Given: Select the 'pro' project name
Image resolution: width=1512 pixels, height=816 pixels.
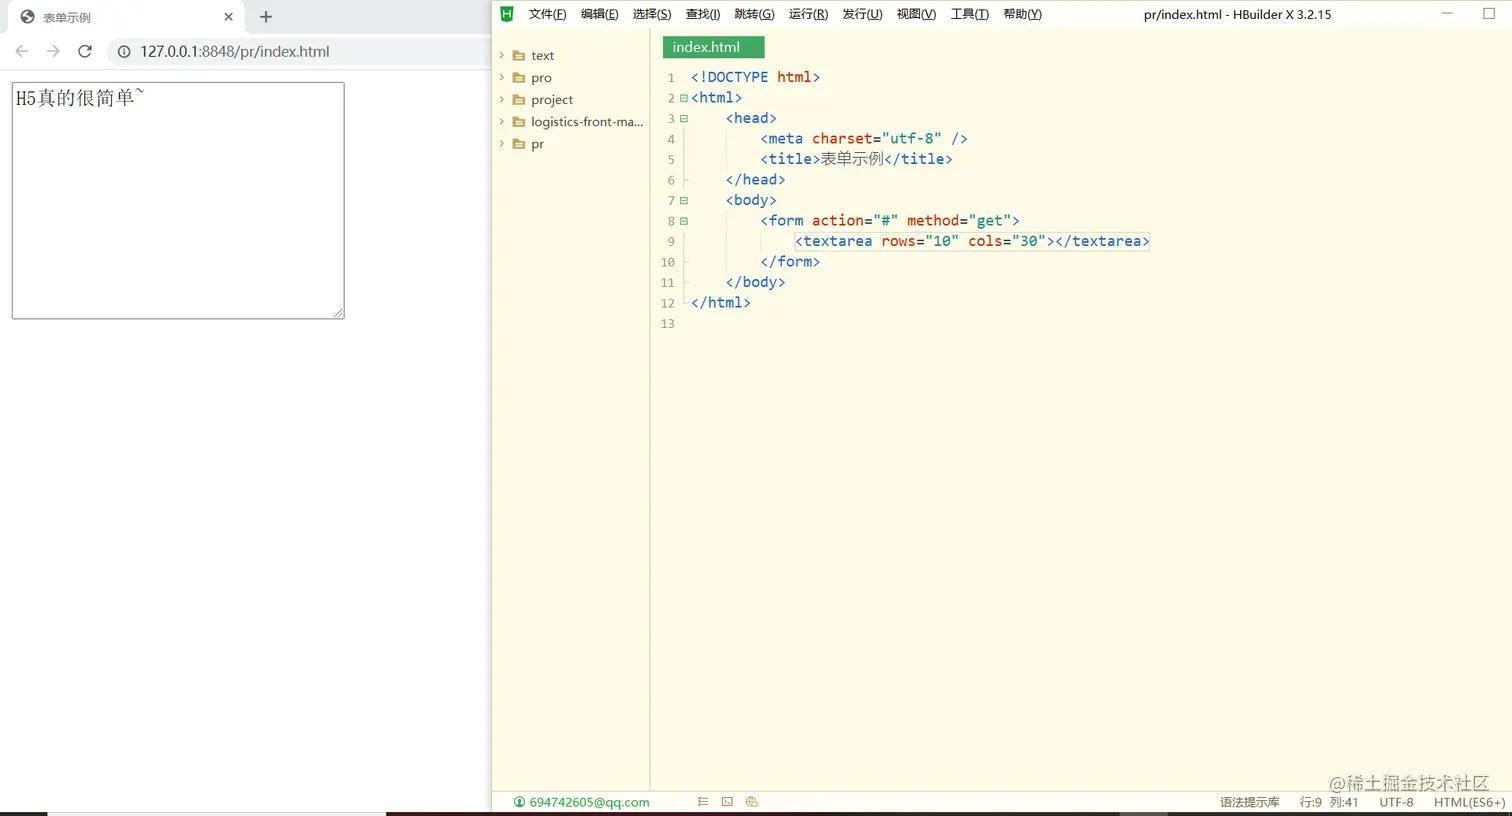Looking at the screenshot, I should (541, 78).
